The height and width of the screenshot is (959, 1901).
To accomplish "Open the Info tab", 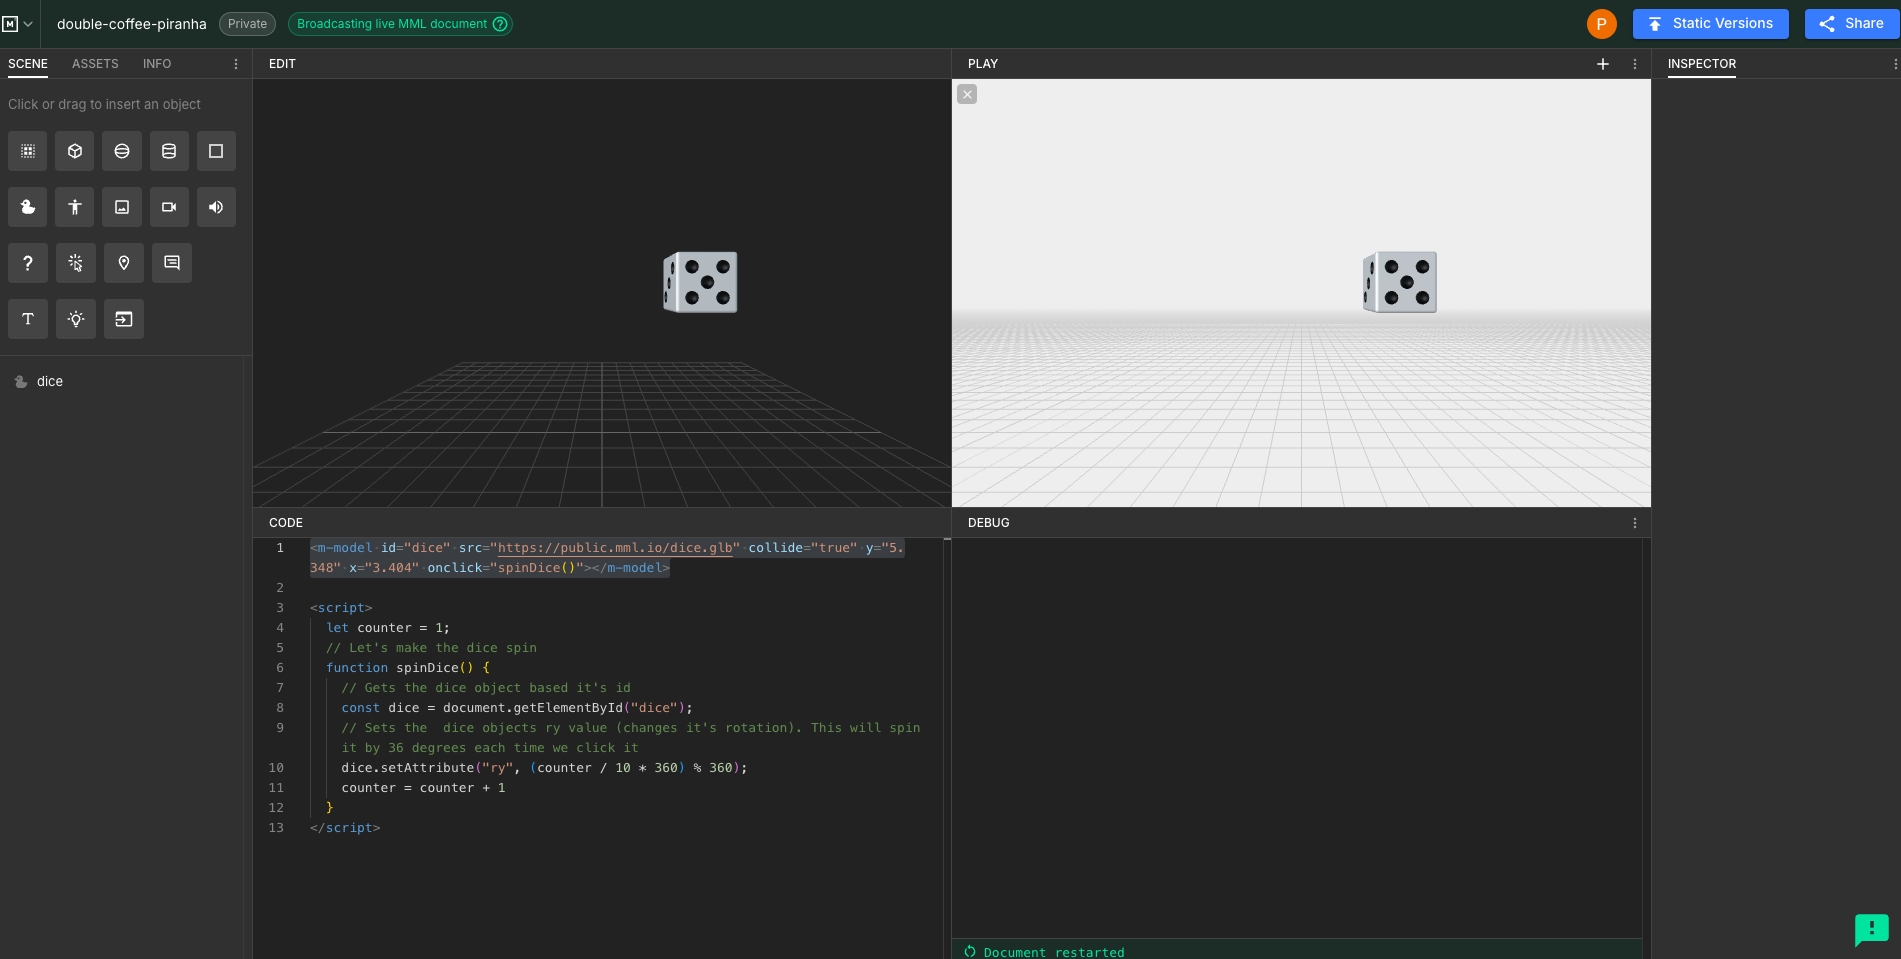I will pos(157,64).
